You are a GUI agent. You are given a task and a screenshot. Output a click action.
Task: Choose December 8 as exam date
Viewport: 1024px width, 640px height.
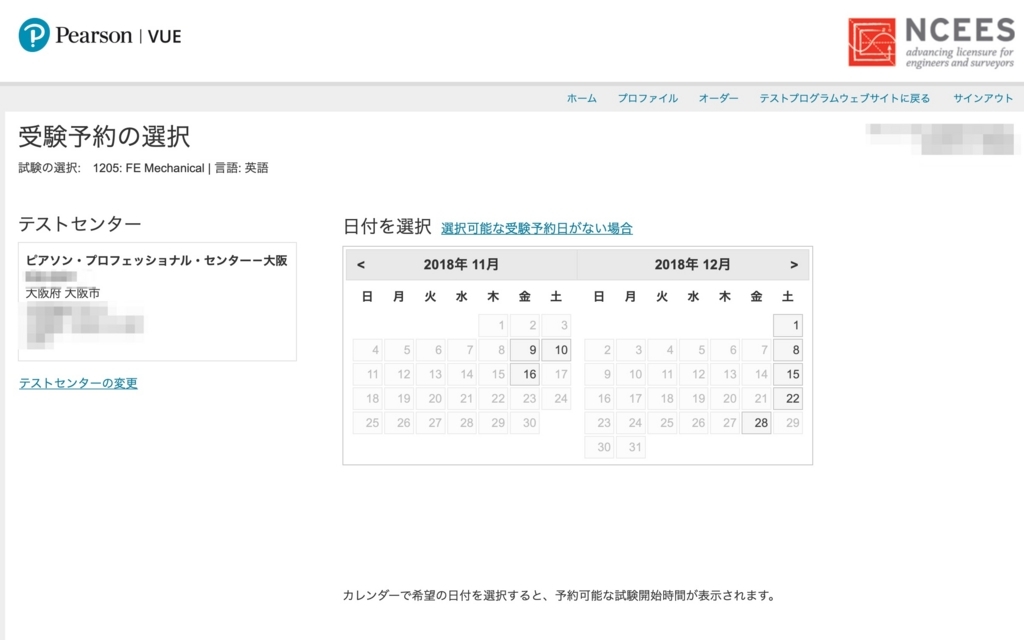tap(788, 349)
